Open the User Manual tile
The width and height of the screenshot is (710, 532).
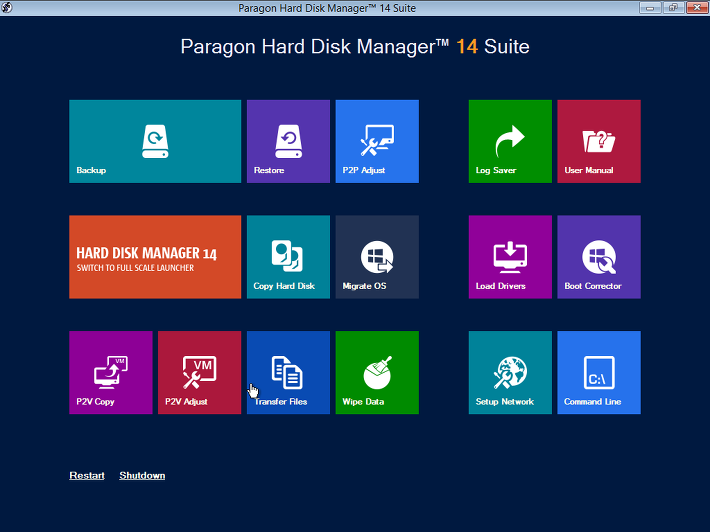pos(599,141)
